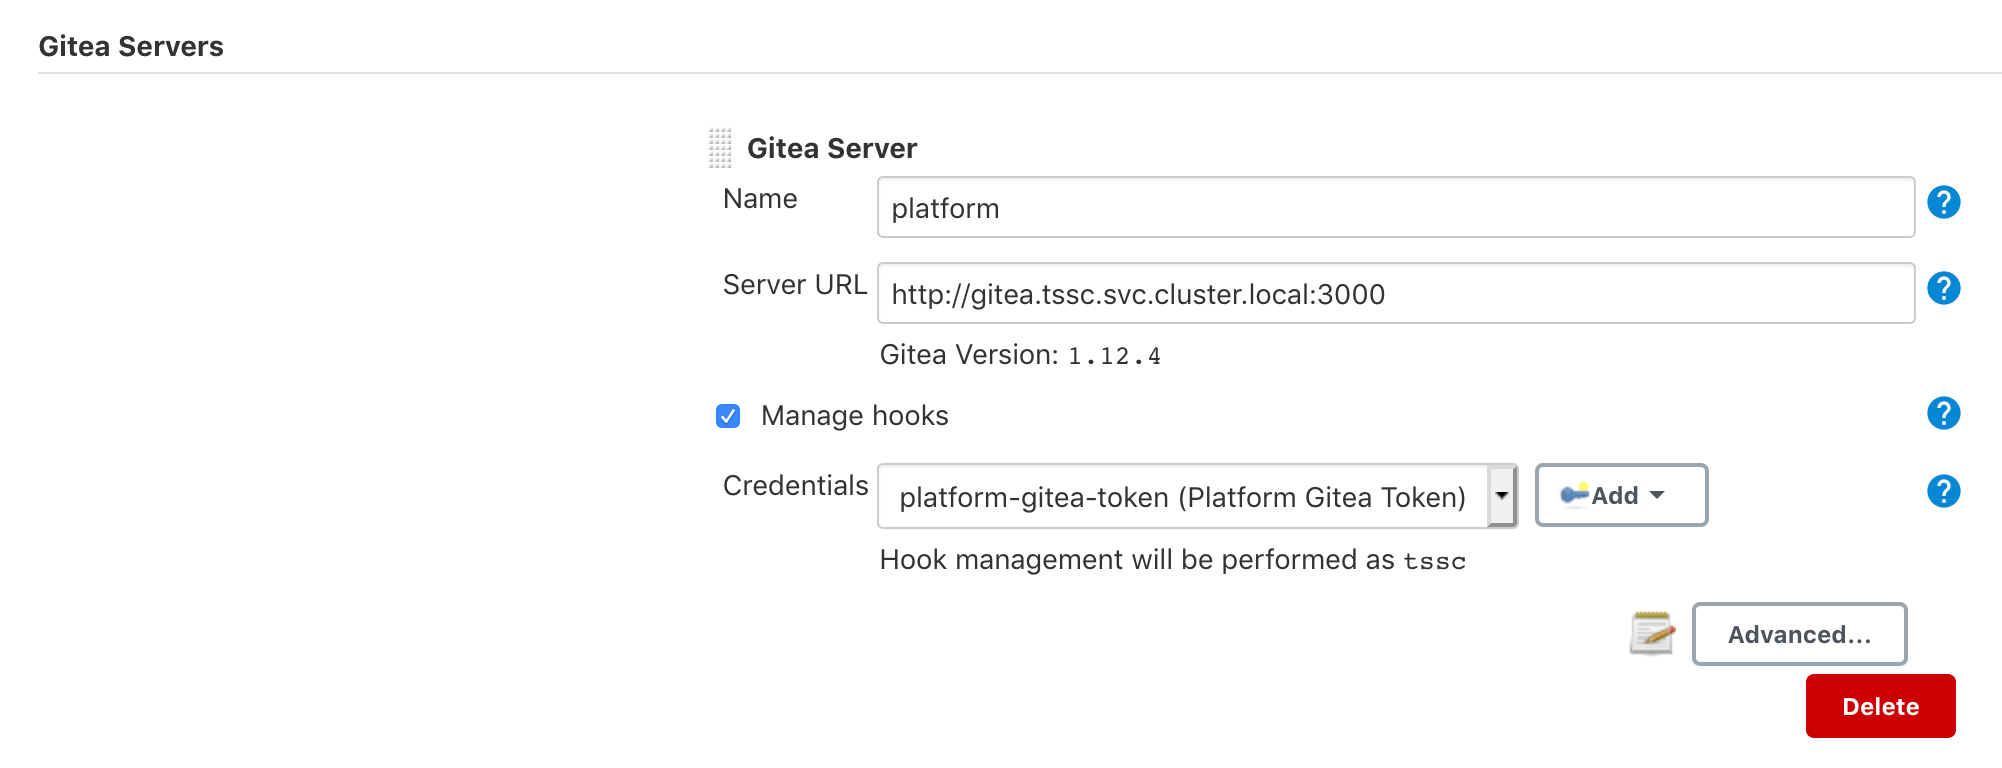2002x768 pixels.
Task: Focus the Name input containing platform
Action: pos(1396,207)
